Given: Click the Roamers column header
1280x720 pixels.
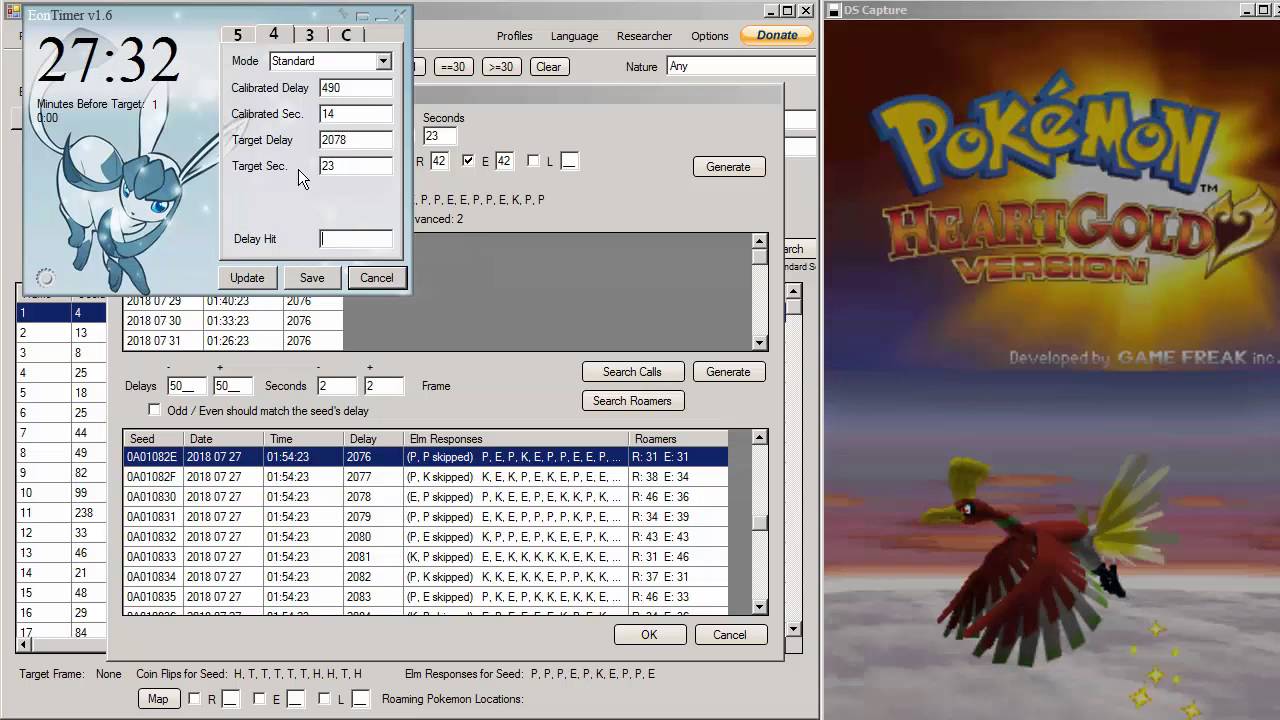Looking at the screenshot, I should pos(678,439).
